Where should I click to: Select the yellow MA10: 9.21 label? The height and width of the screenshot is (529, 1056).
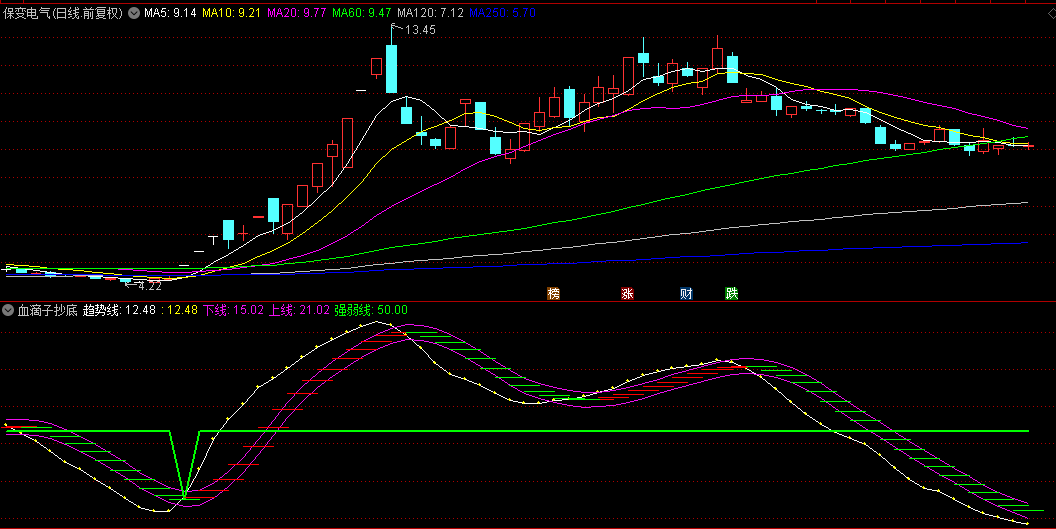(x=232, y=12)
